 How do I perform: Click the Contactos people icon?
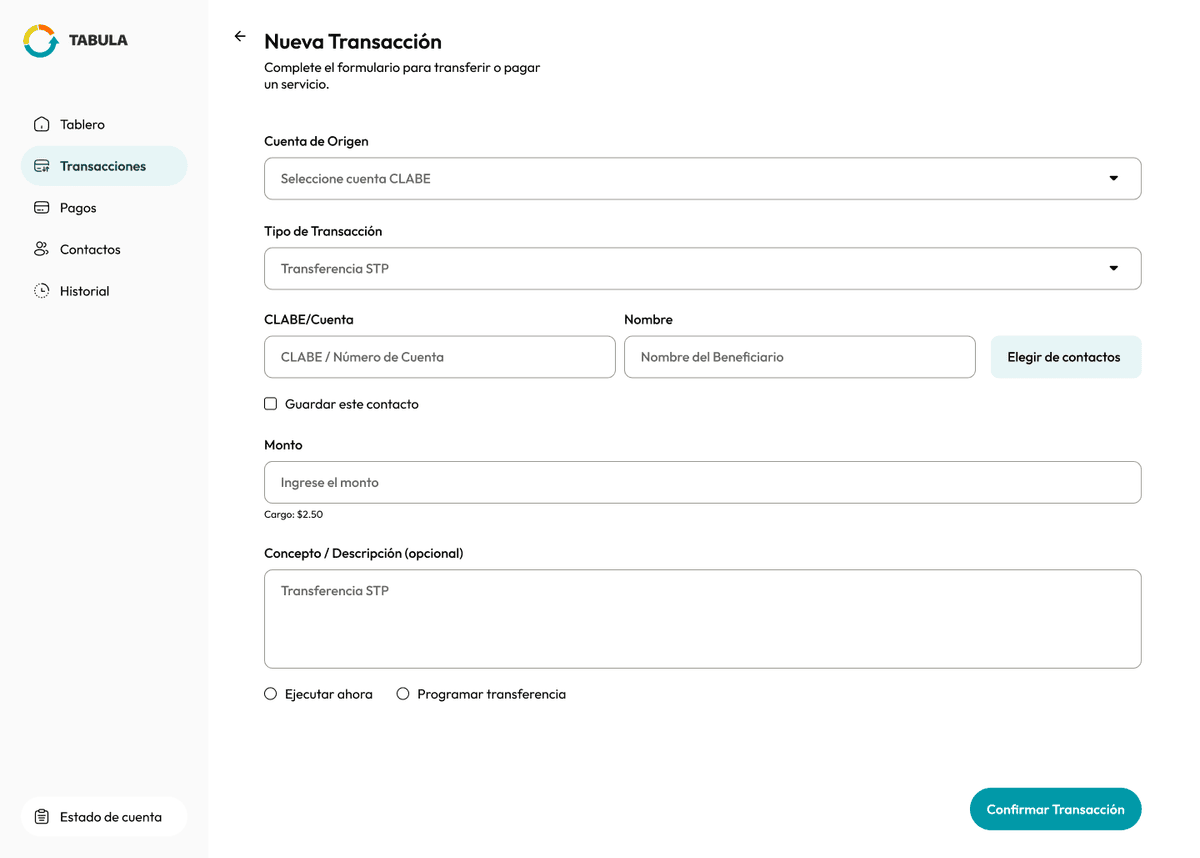tap(41, 249)
